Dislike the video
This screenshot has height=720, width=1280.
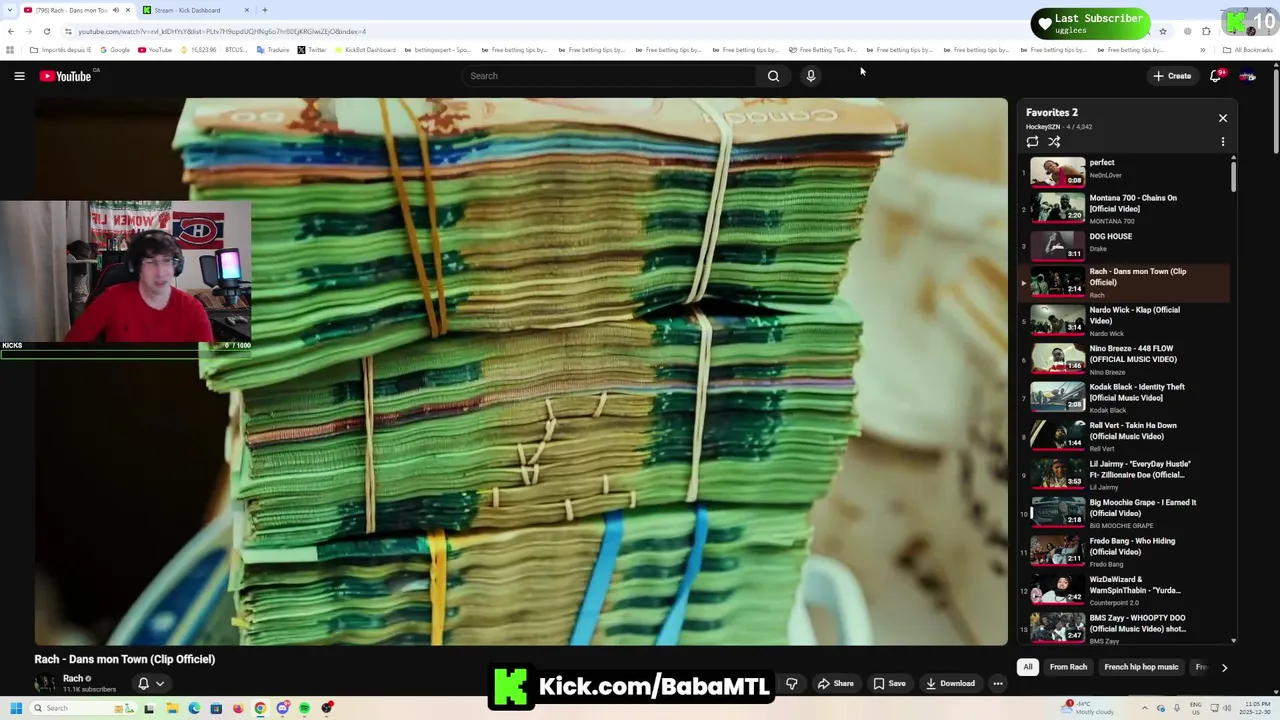pyautogui.click(x=792, y=684)
